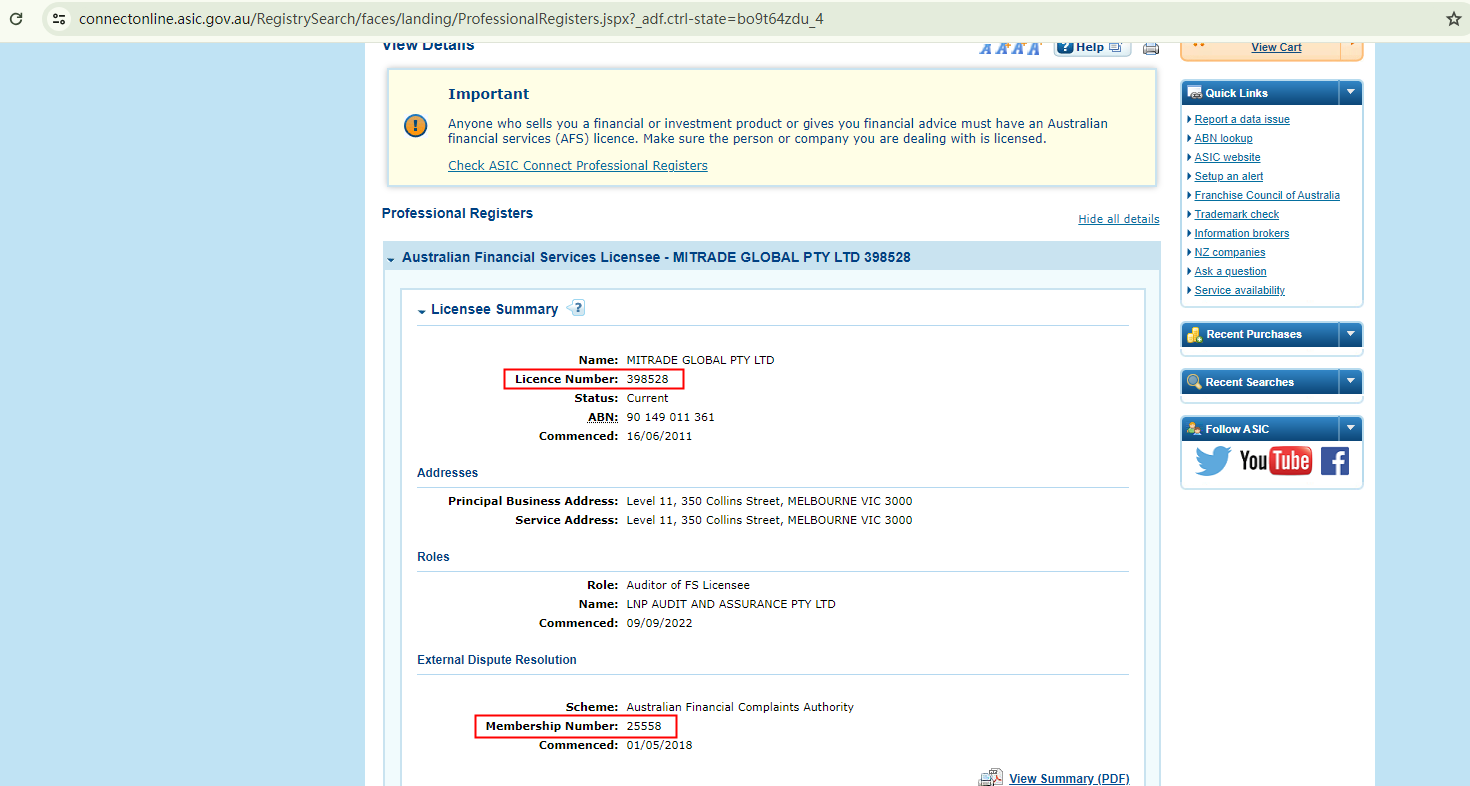
Task: Open the Trademark check link
Action: pos(1237,214)
